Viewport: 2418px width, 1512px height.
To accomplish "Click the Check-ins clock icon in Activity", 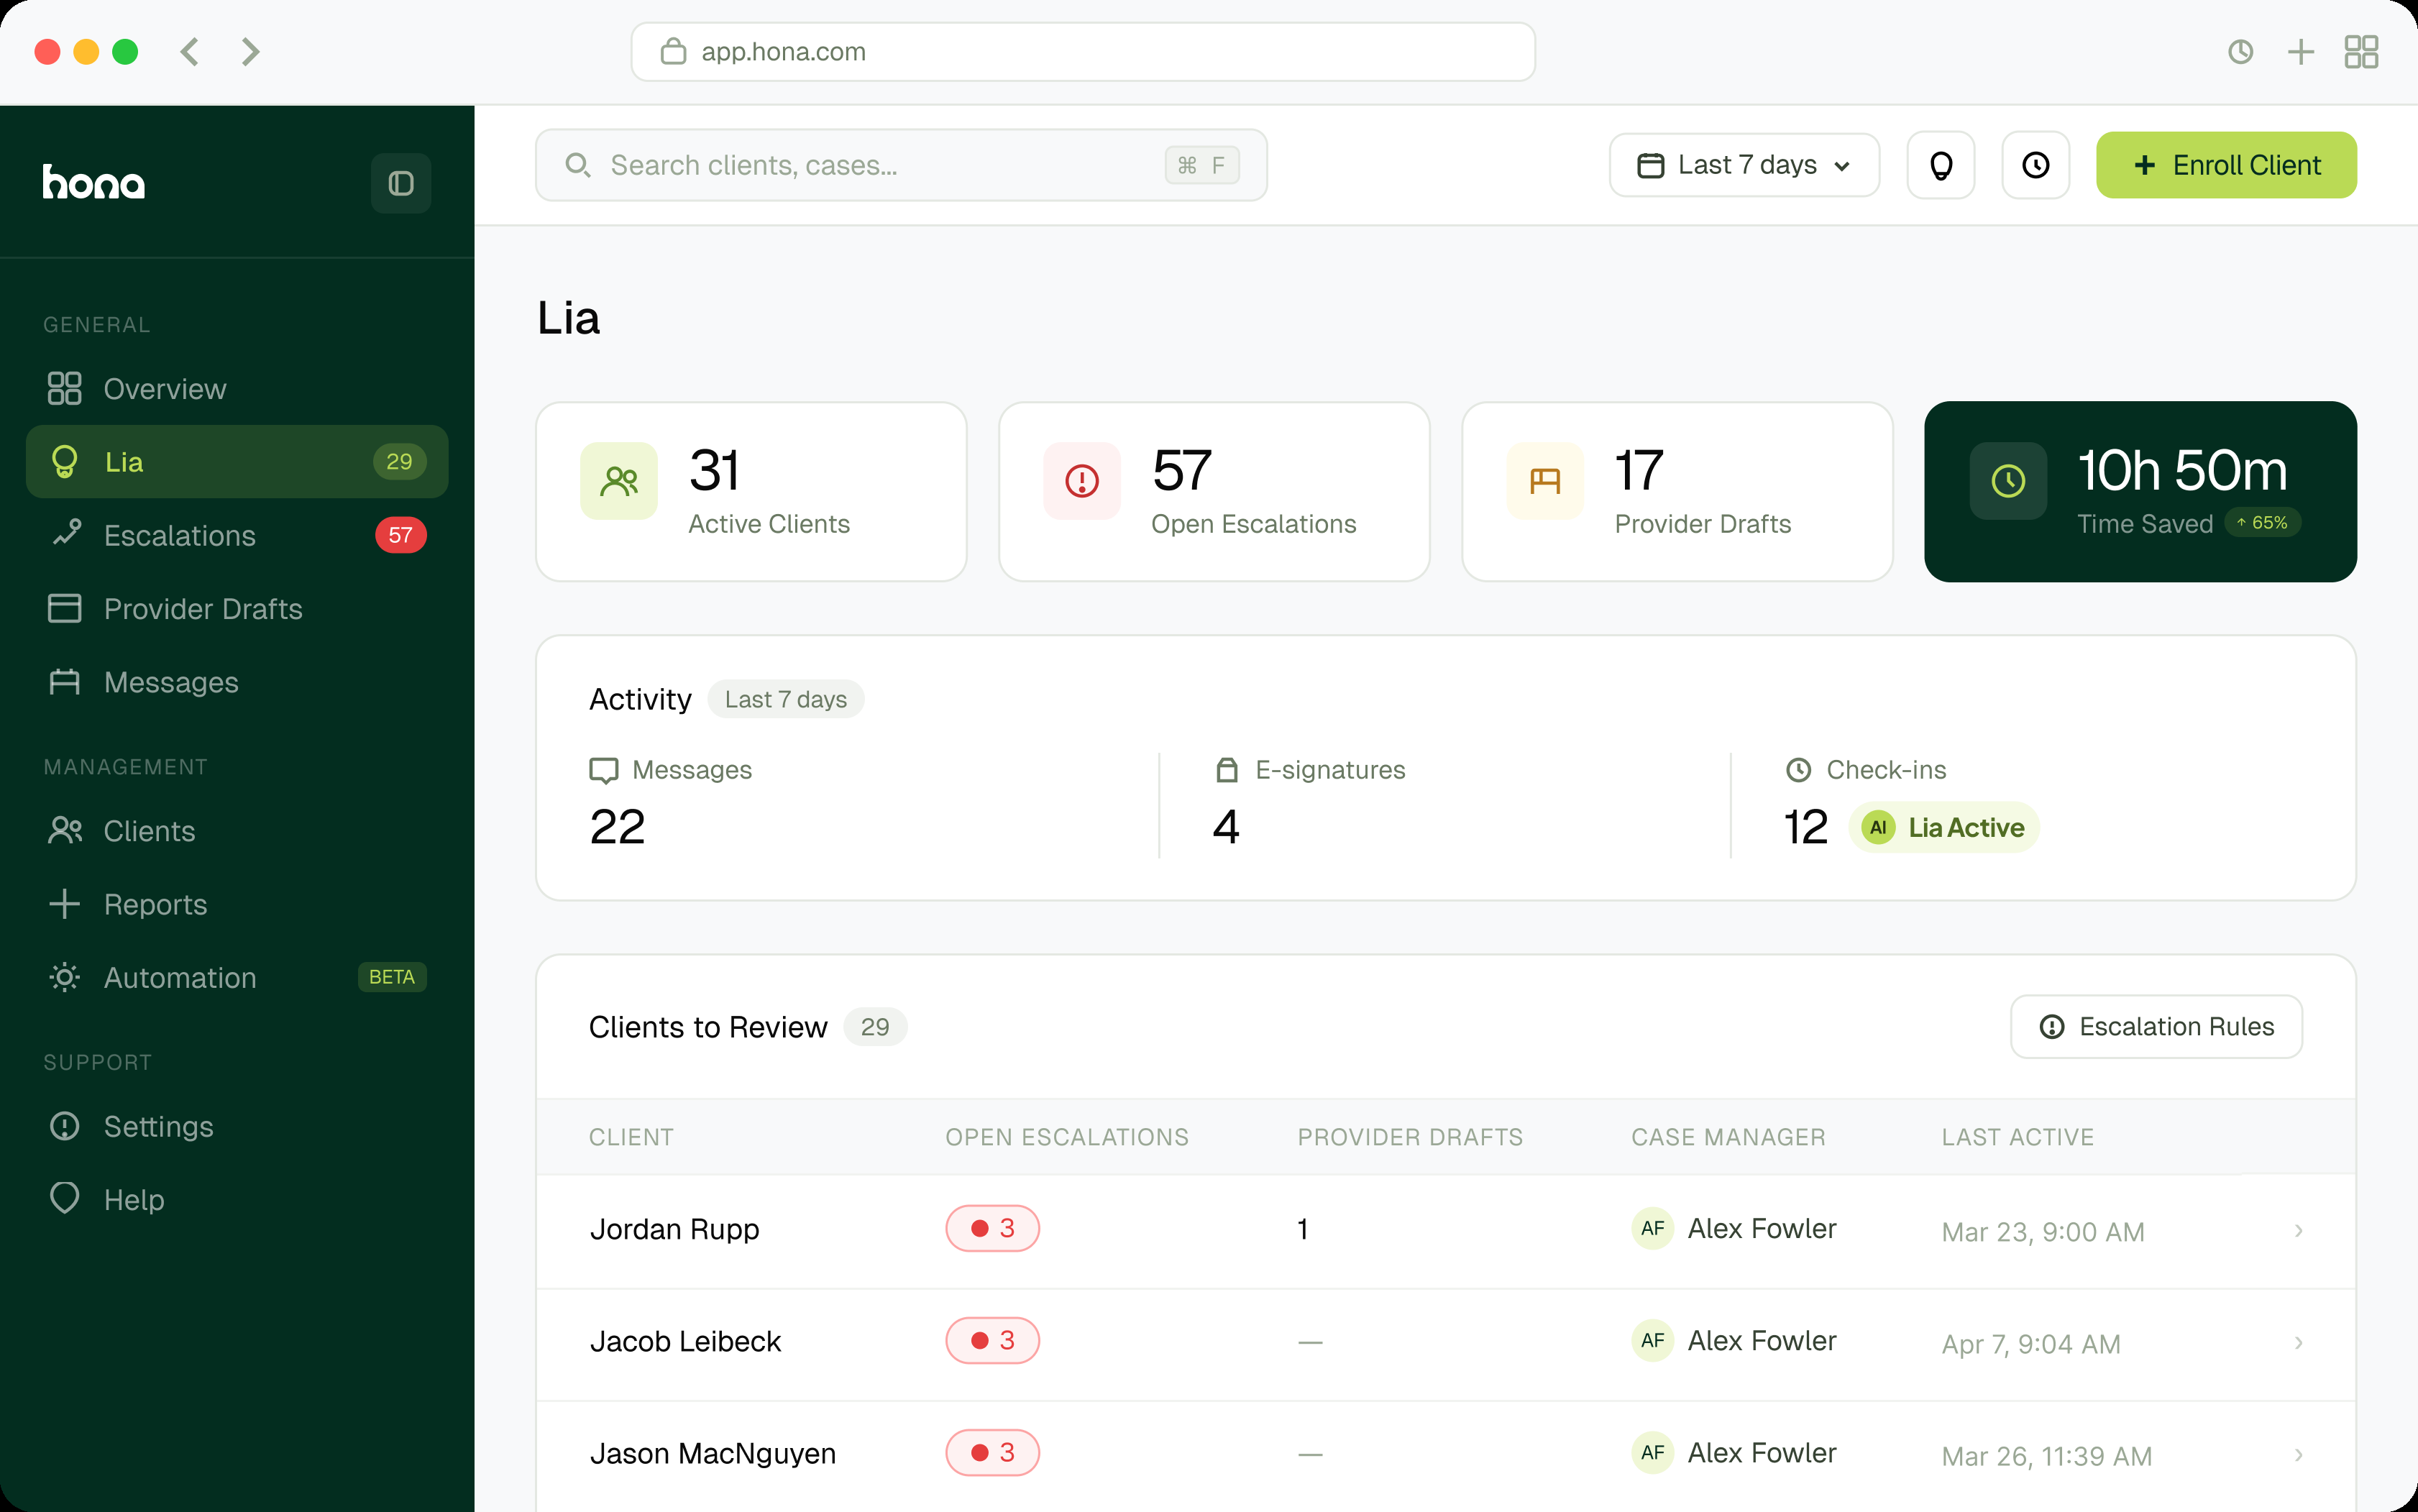I will [x=1798, y=770].
